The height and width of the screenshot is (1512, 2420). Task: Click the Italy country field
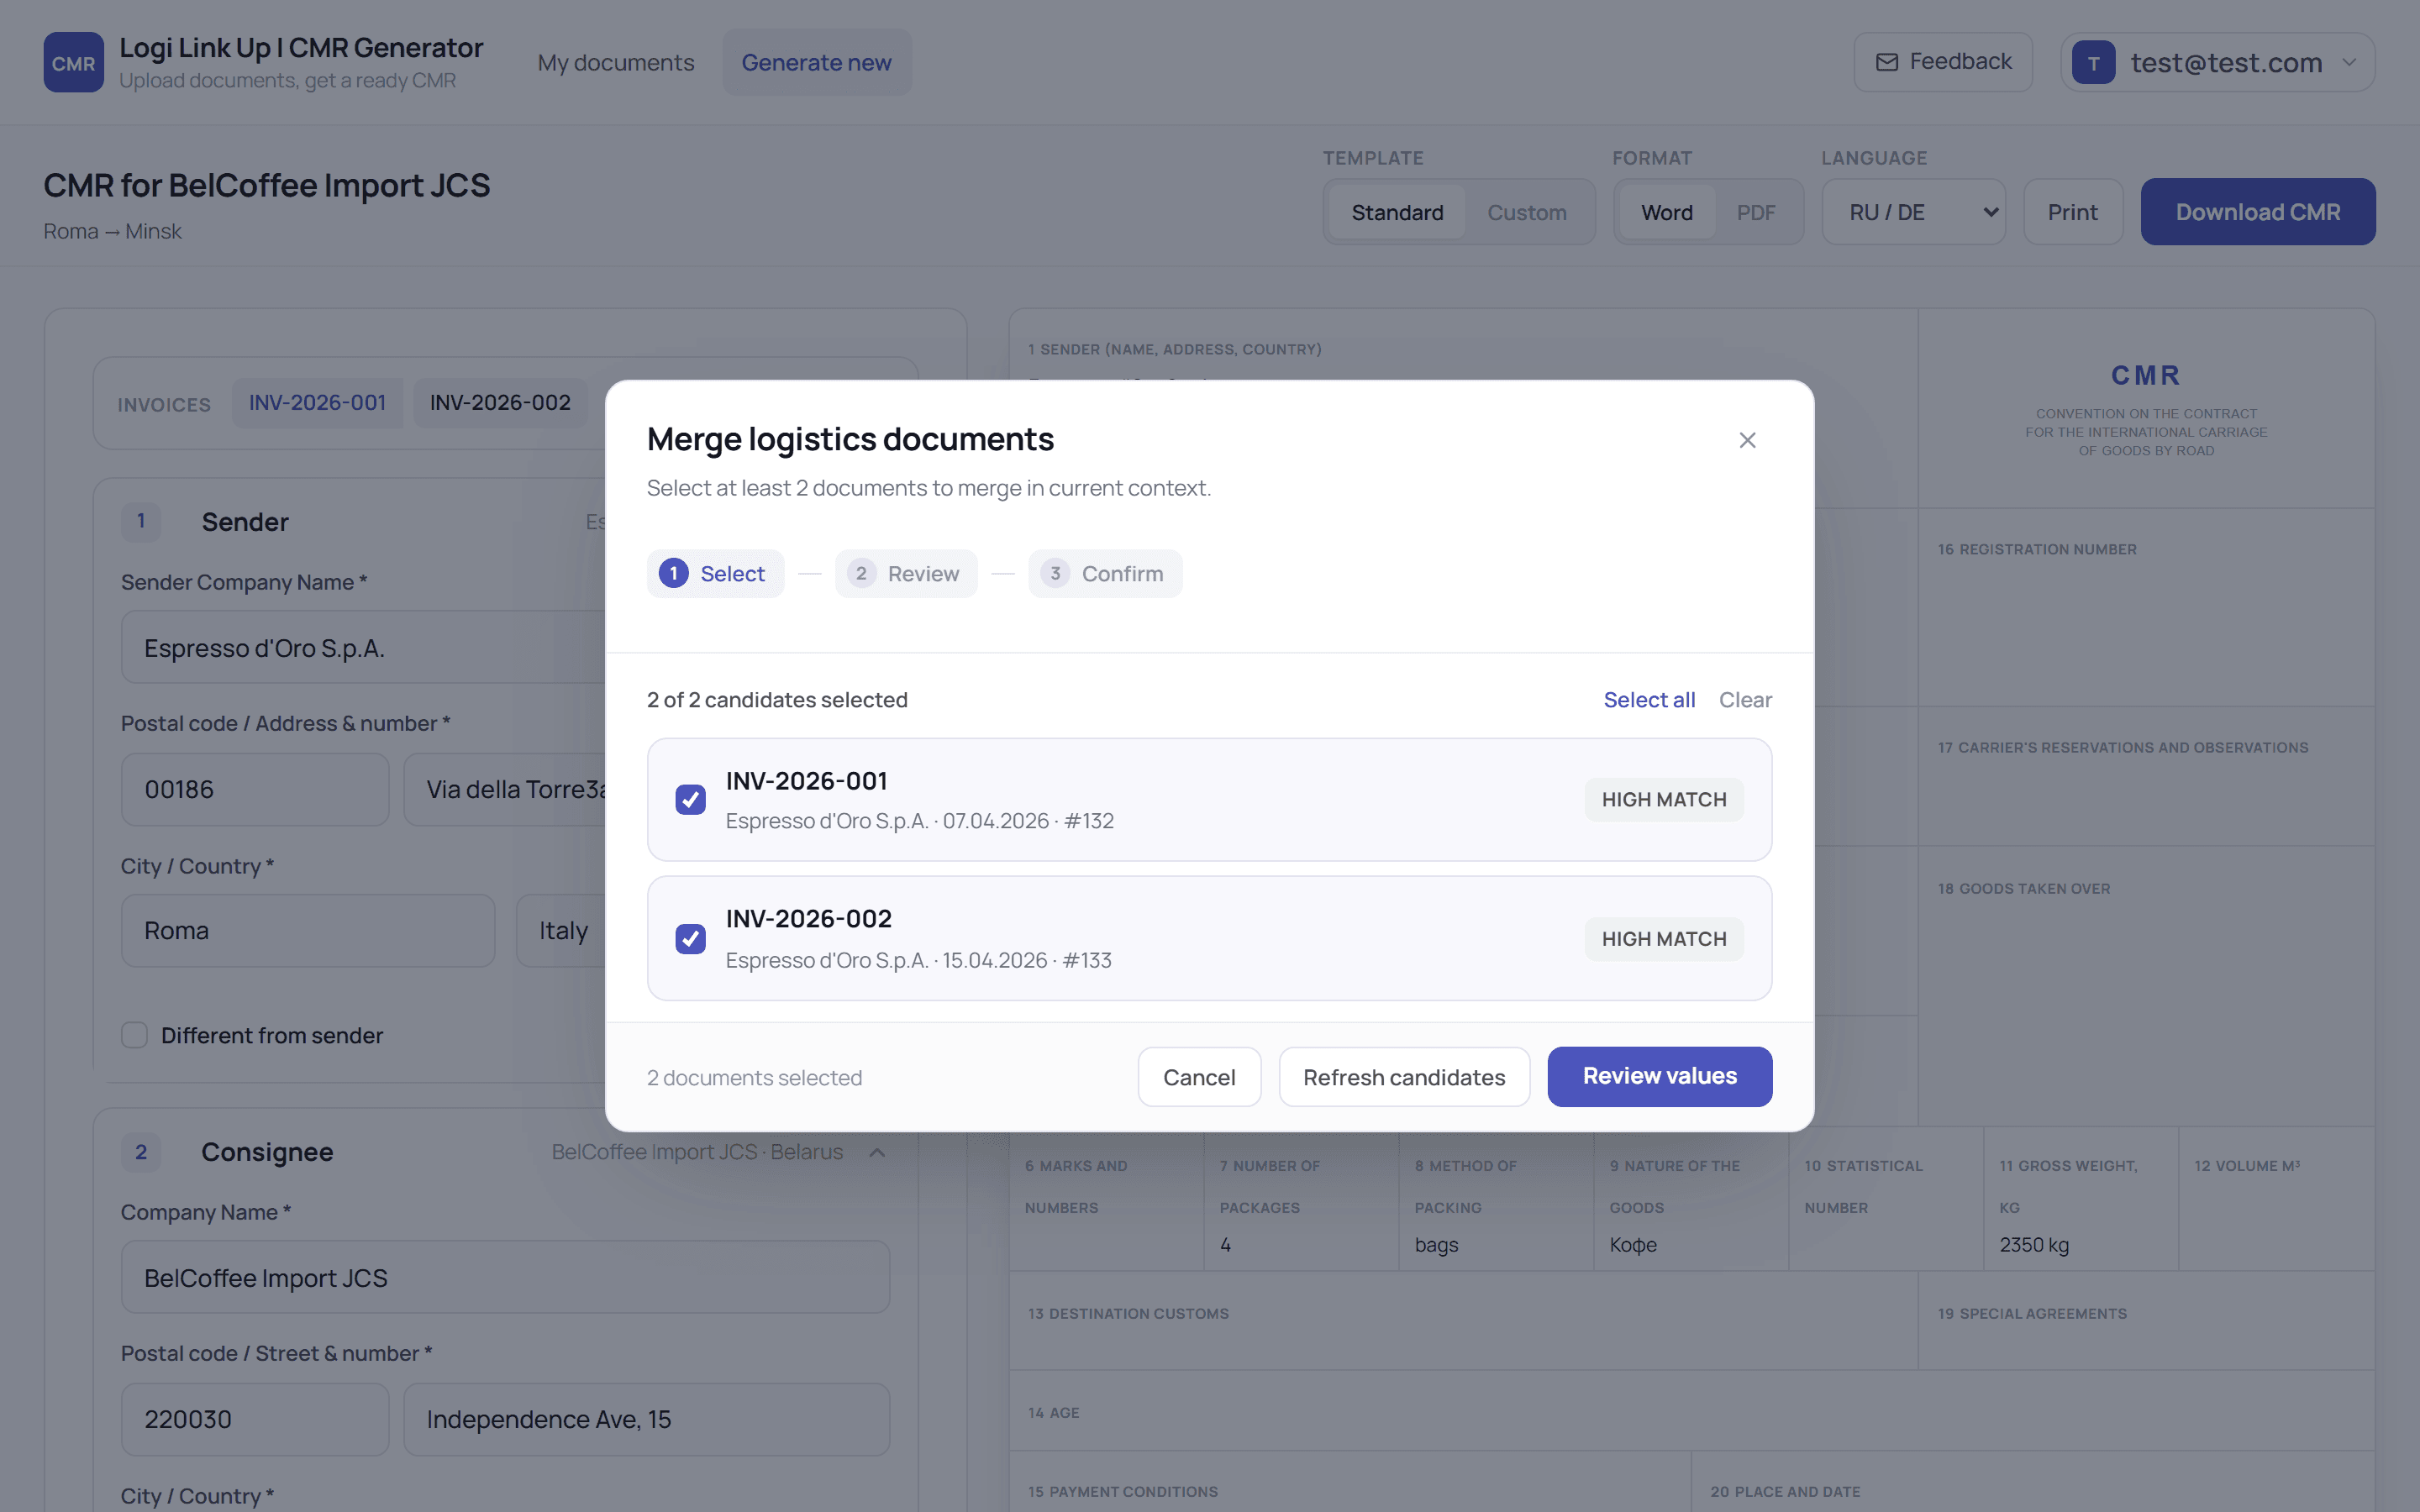(561, 930)
